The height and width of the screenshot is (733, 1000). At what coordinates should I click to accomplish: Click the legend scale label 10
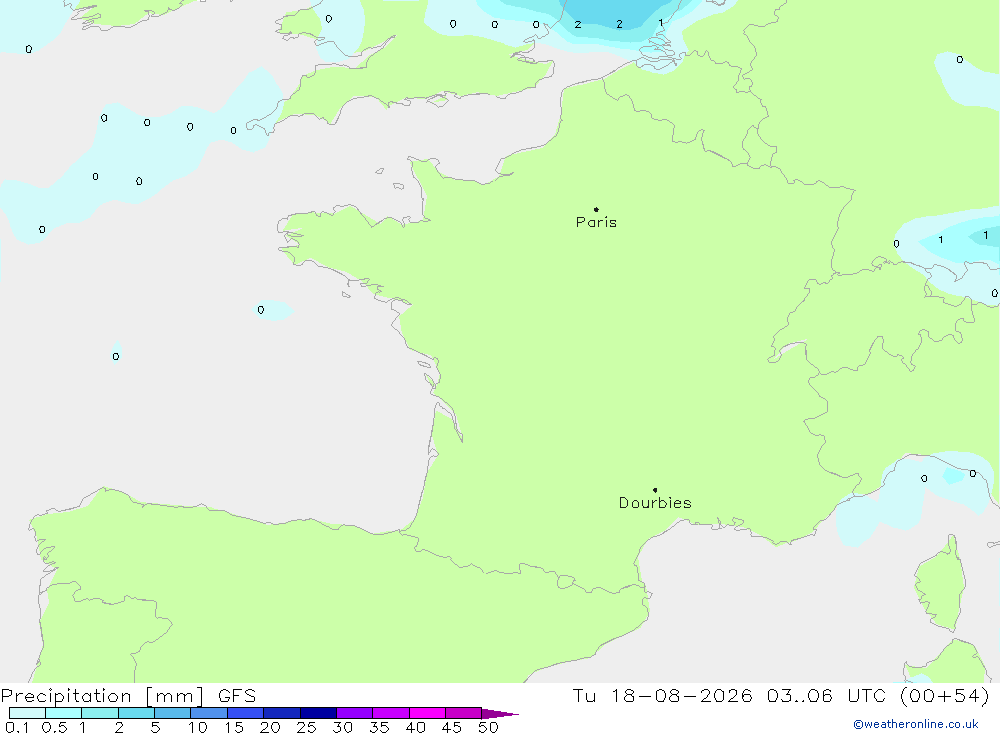tap(197, 727)
